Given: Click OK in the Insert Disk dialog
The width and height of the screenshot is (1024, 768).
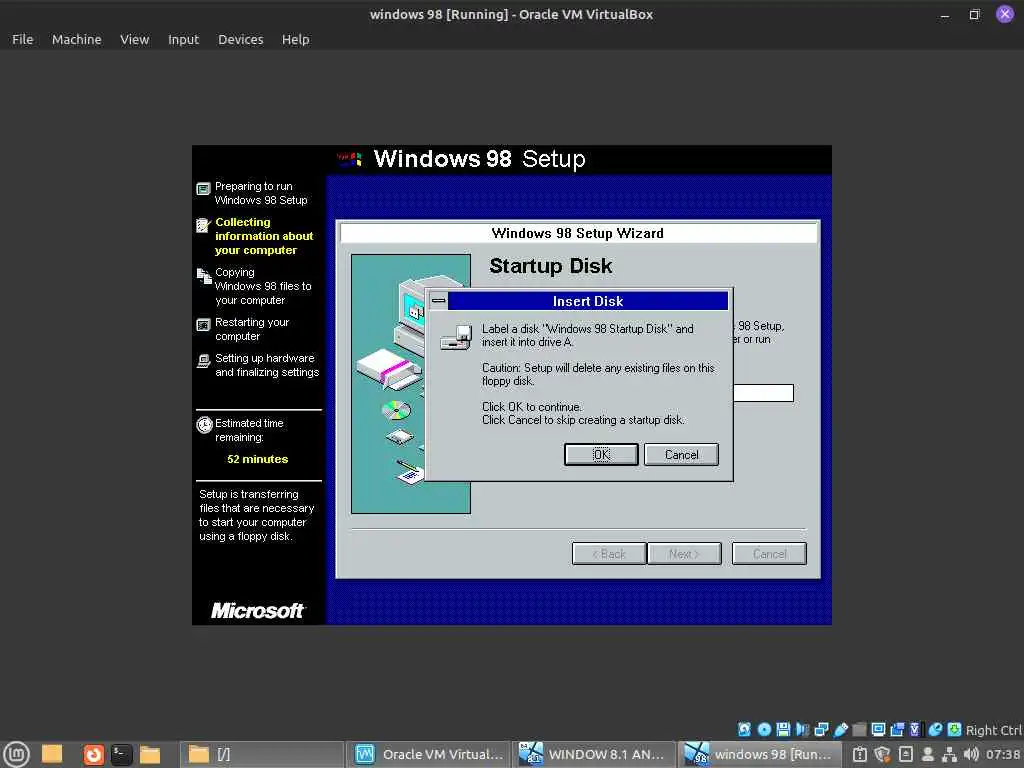Looking at the screenshot, I should [601, 455].
